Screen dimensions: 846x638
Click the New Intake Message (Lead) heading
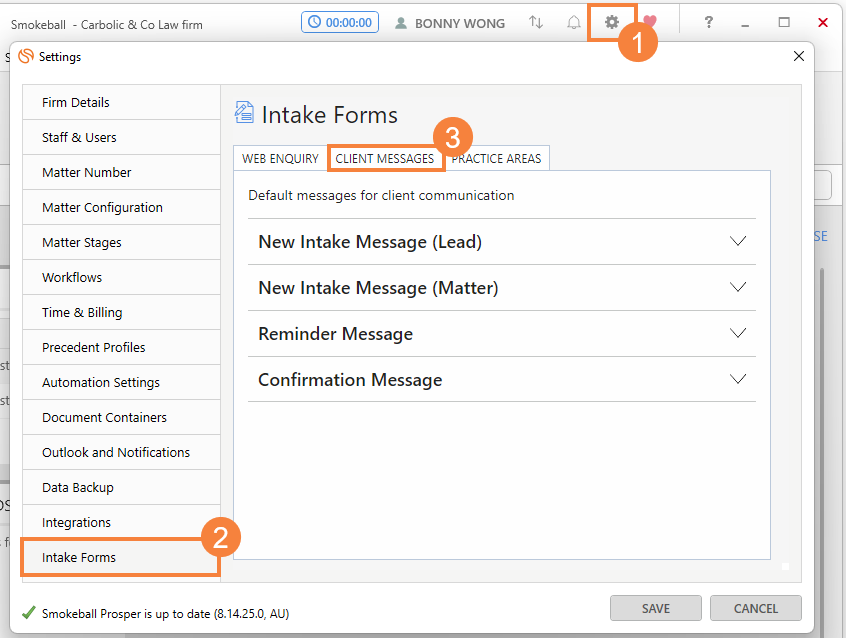[x=370, y=242]
